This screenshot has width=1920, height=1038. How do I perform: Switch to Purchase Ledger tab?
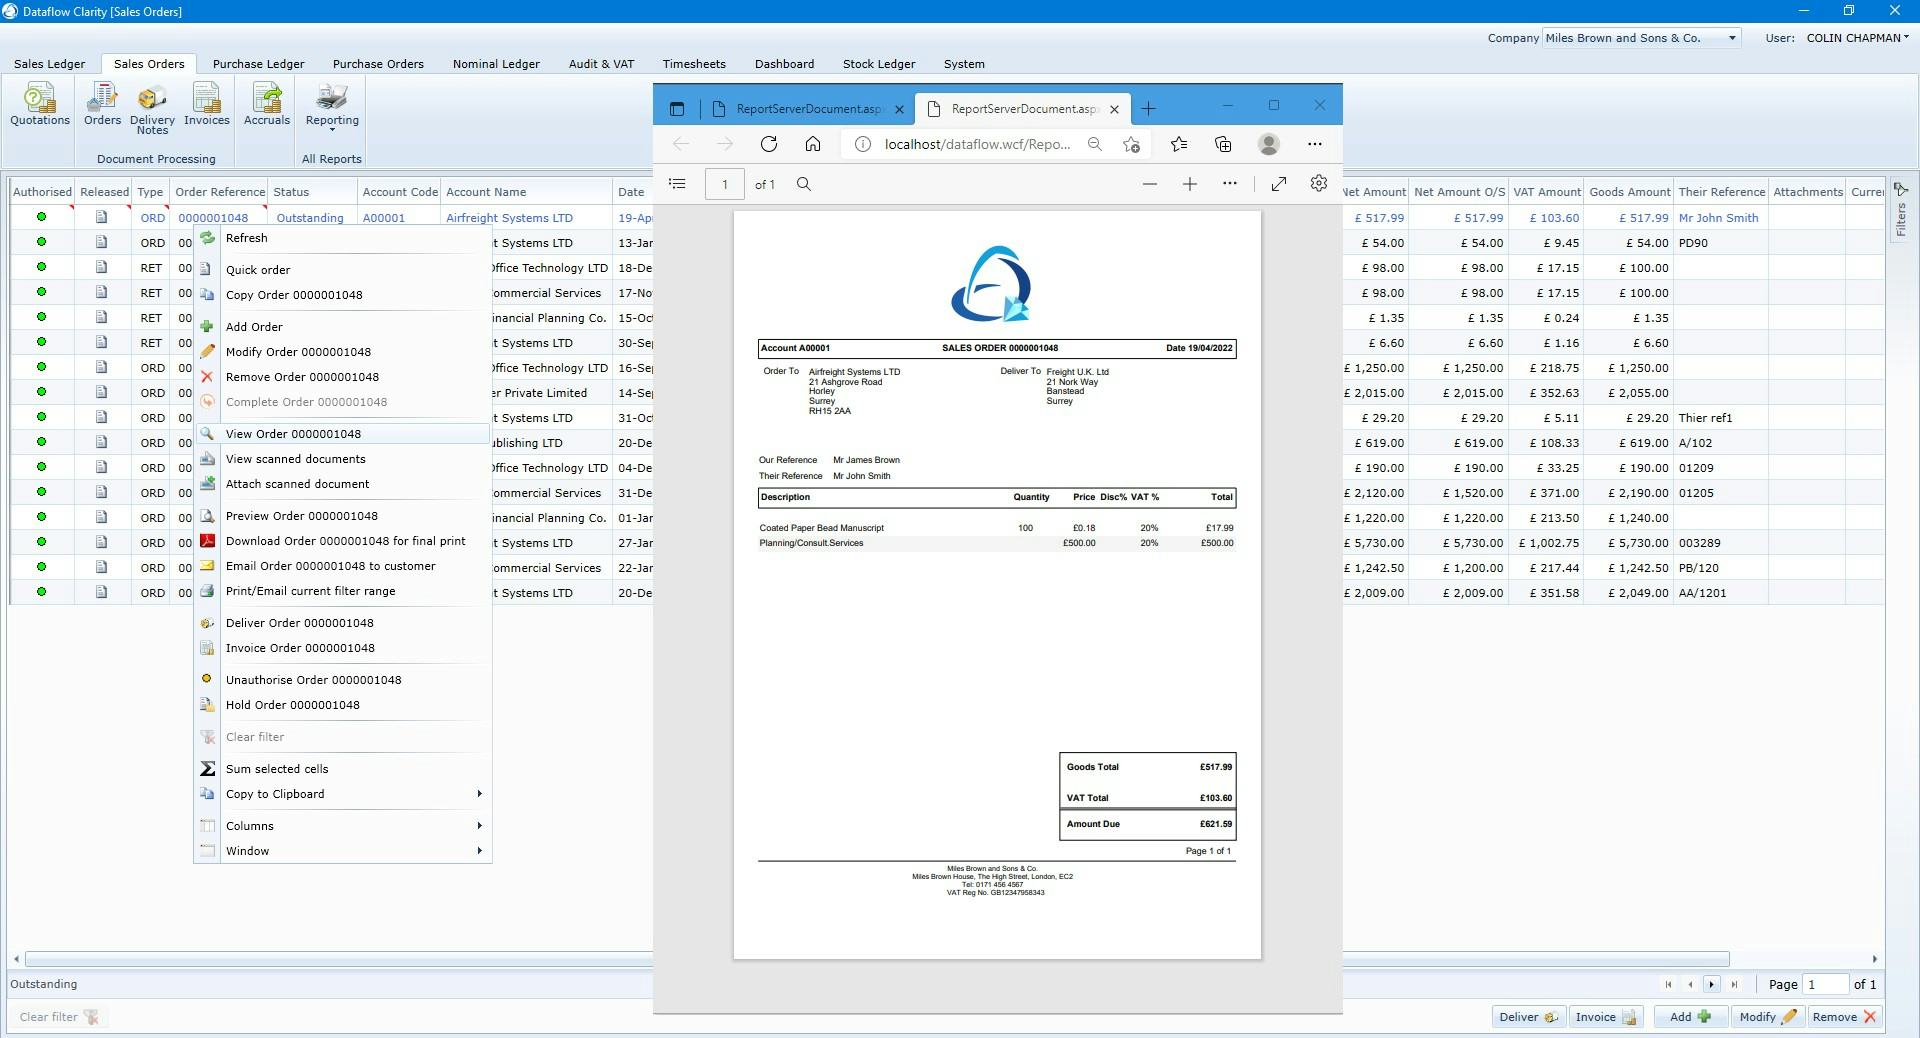click(258, 64)
